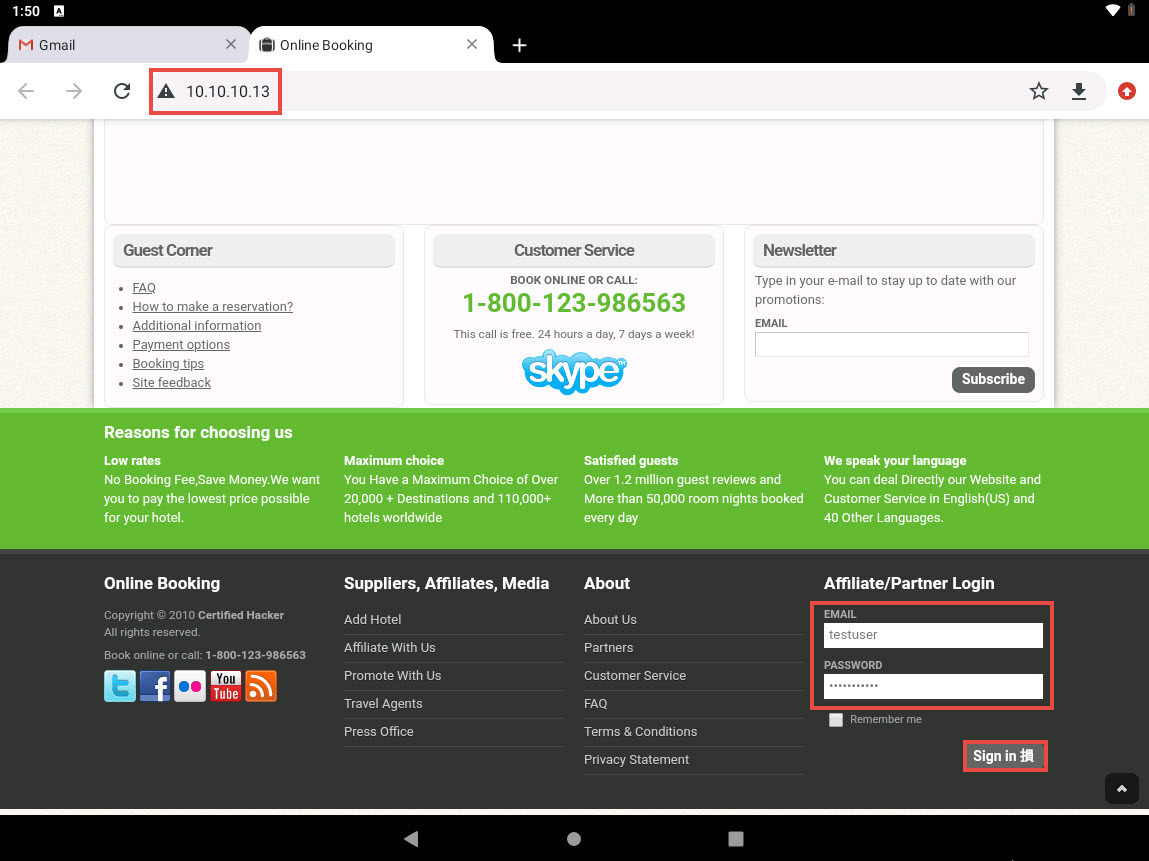Viewport: 1149px width, 861px height.
Task: Click the Flickr social icon
Action: [190, 686]
